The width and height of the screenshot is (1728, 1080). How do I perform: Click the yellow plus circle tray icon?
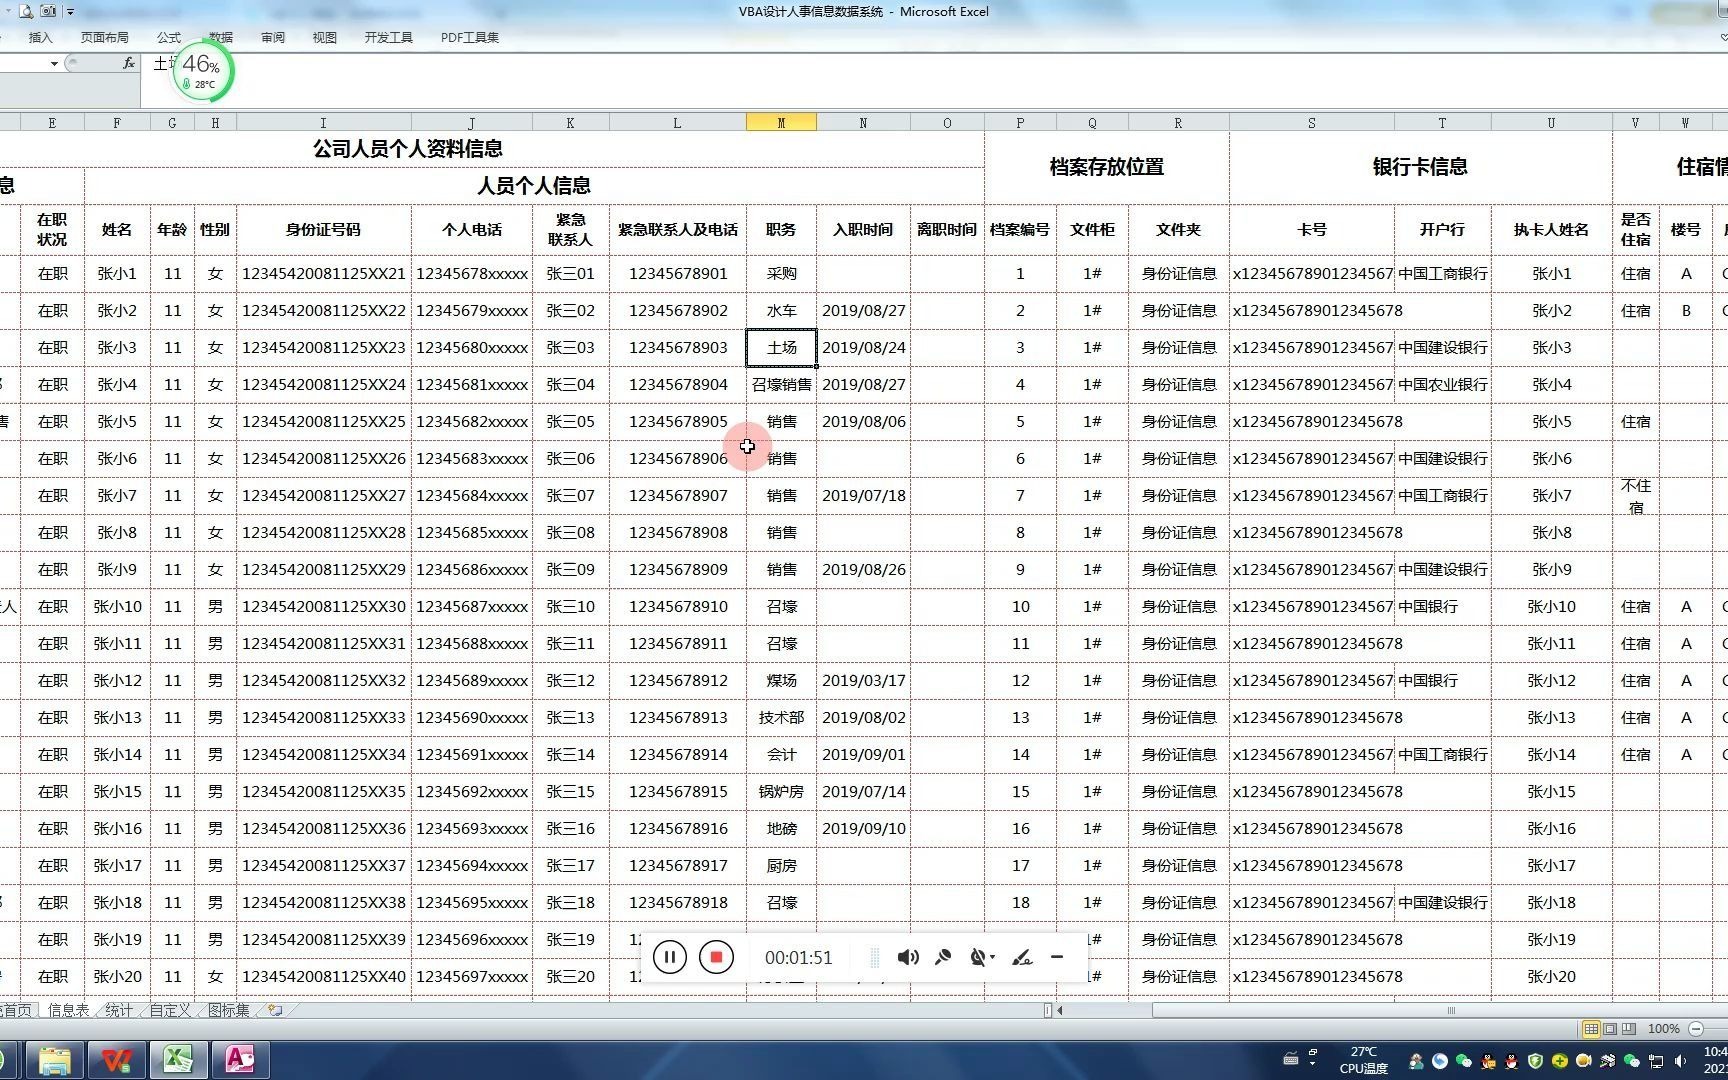pos(1559,1061)
